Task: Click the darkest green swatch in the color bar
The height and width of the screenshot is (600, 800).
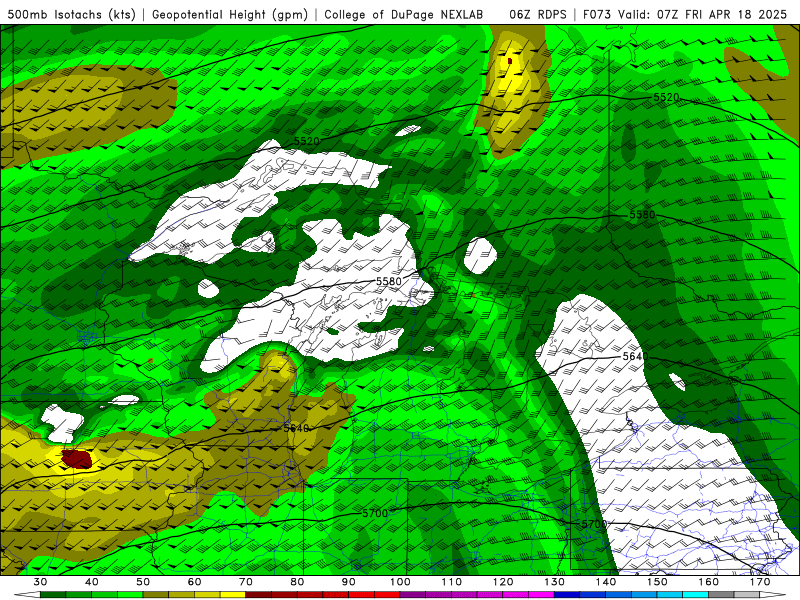Action: point(53,593)
